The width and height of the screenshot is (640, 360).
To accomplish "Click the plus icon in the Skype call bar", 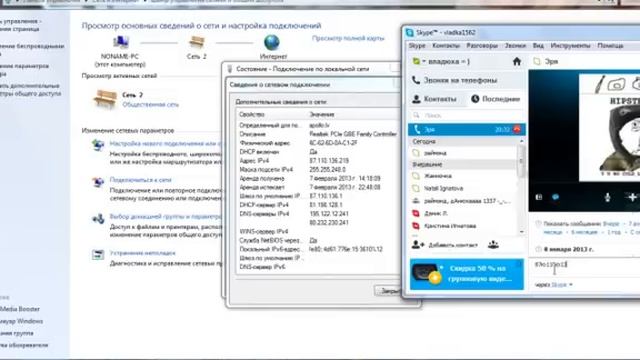I will (x=632, y=197).
